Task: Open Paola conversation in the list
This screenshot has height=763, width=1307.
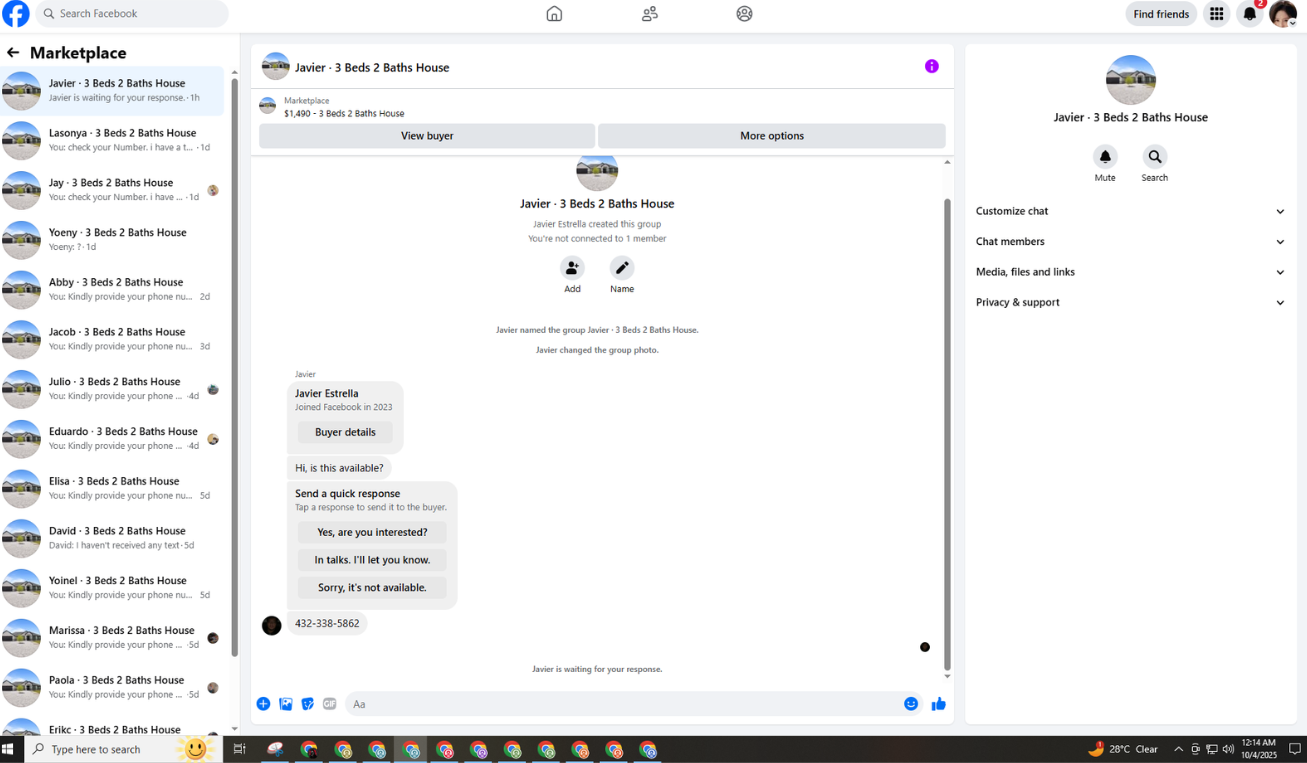Action: click(x=113, y=687)
